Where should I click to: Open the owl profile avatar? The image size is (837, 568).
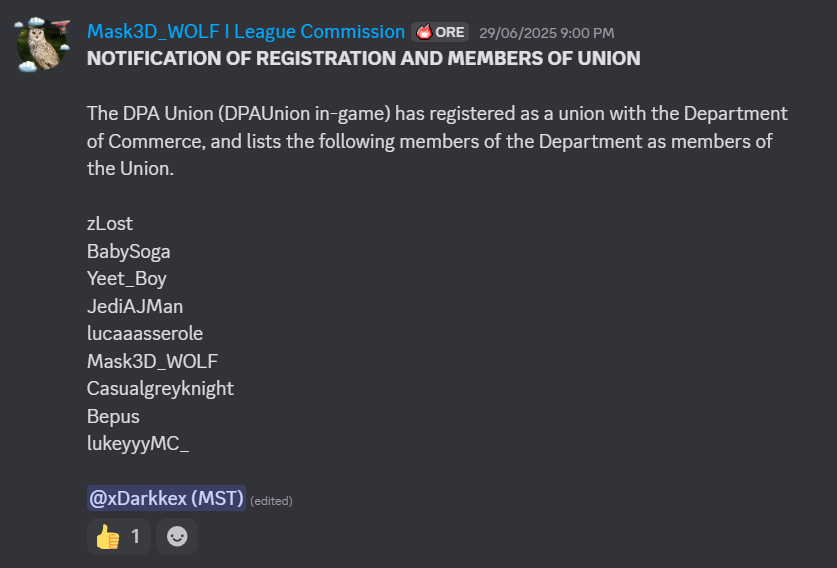(43, 45)
